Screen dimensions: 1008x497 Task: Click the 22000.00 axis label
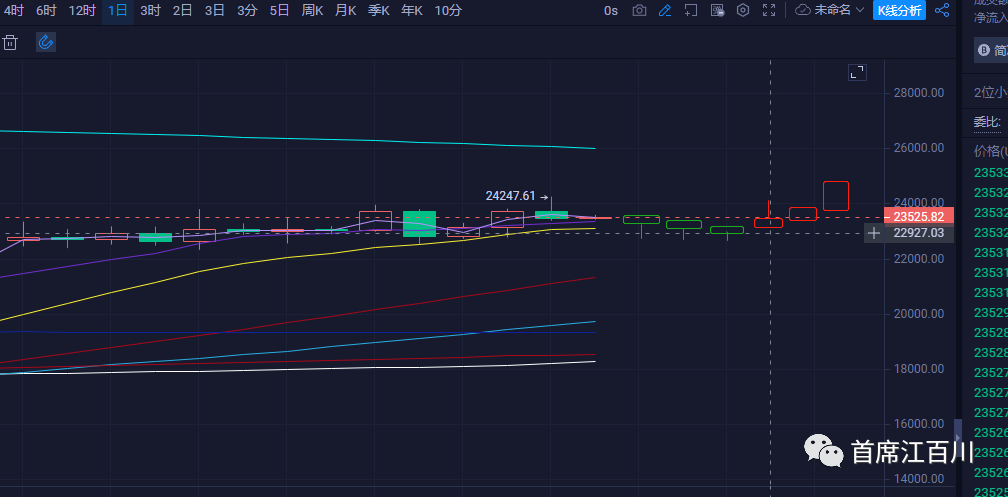pos(919,258)
